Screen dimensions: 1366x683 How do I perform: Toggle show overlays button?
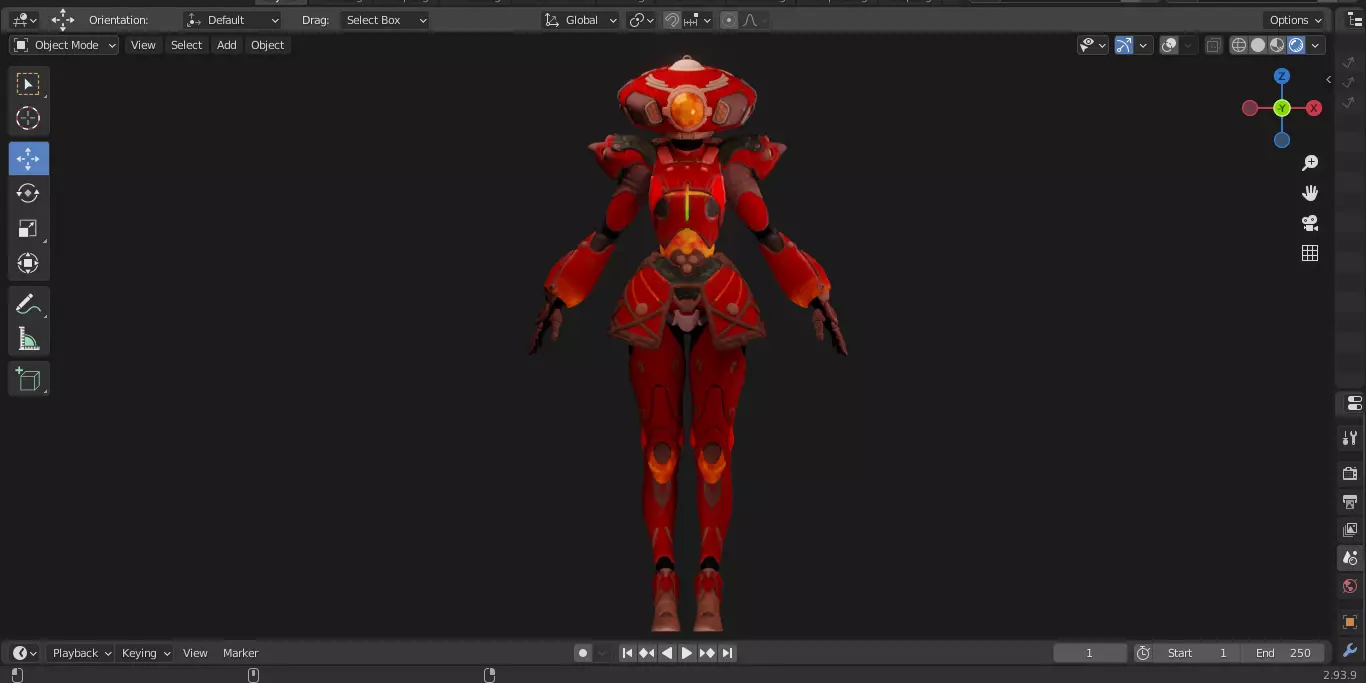point(1169,45)
